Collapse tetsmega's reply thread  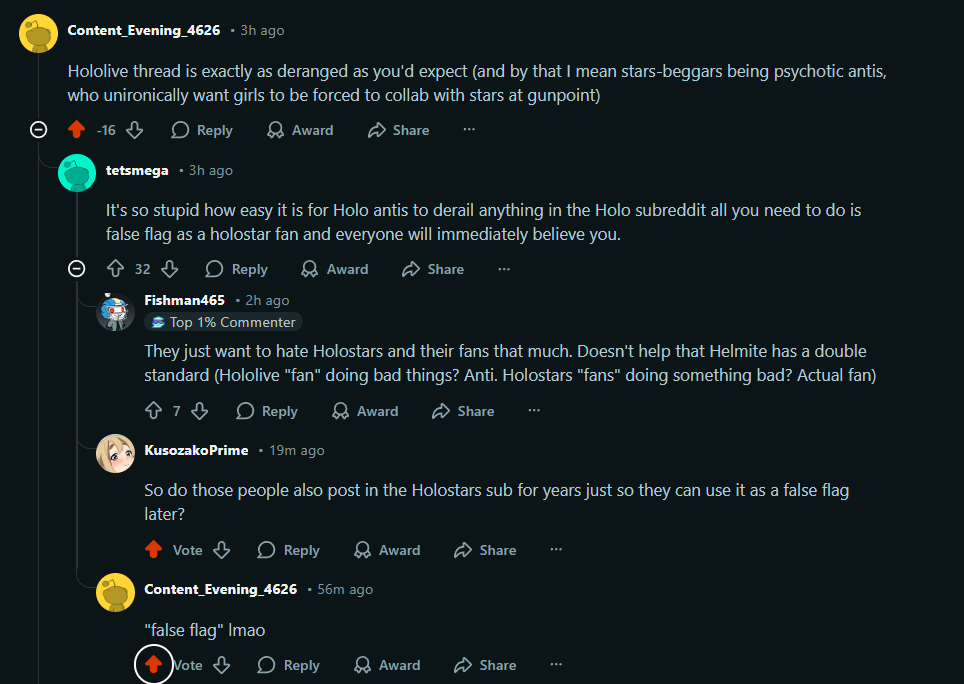pyautogui.click(x=77, y=269)
